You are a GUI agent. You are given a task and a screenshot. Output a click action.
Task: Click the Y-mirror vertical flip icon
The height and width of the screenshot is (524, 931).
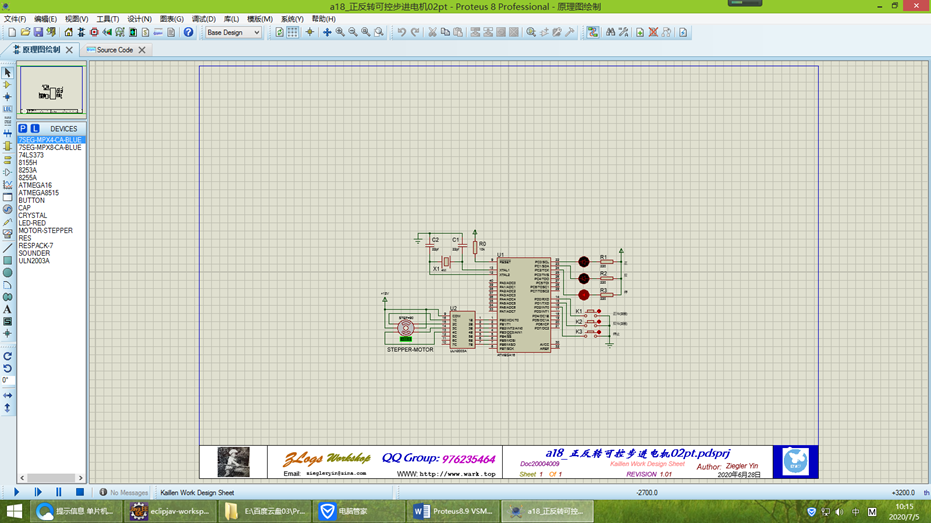pyautogui.click(x=7, y=408)
